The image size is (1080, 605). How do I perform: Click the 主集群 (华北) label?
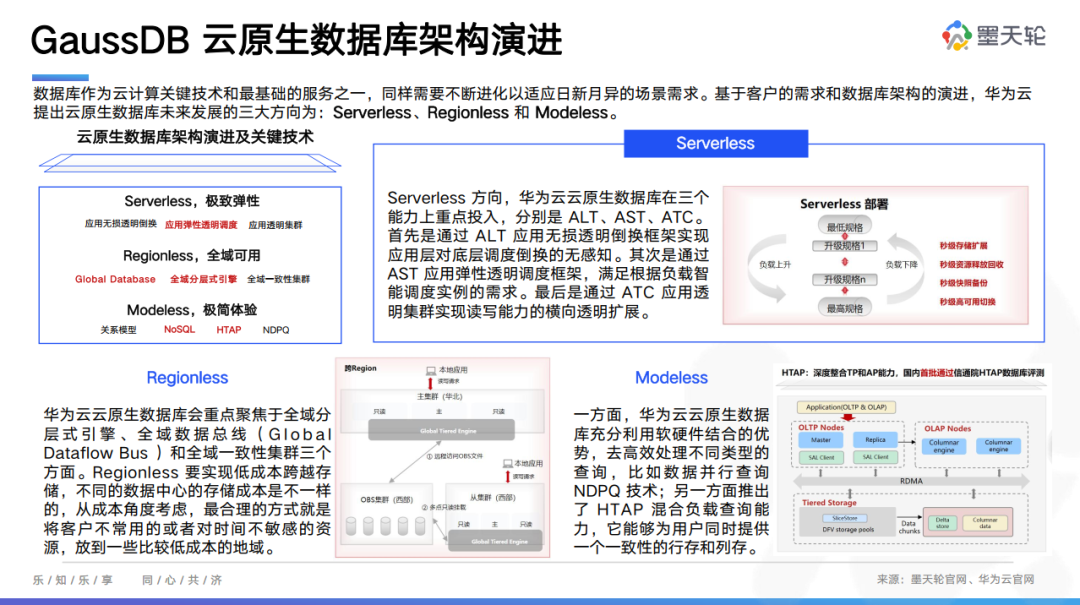tap(439, 396)
